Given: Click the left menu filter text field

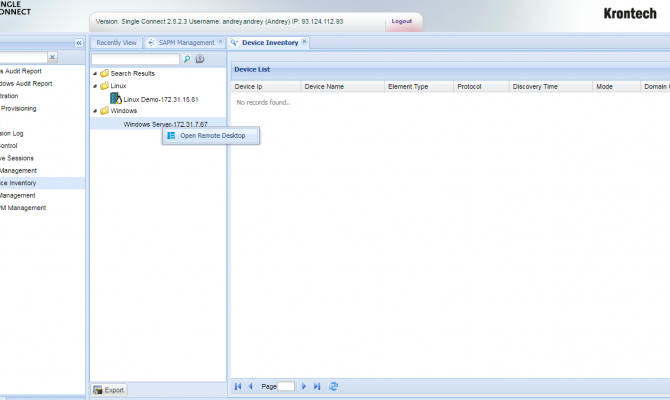Looking at the screenshot, I should coord(23,57).
